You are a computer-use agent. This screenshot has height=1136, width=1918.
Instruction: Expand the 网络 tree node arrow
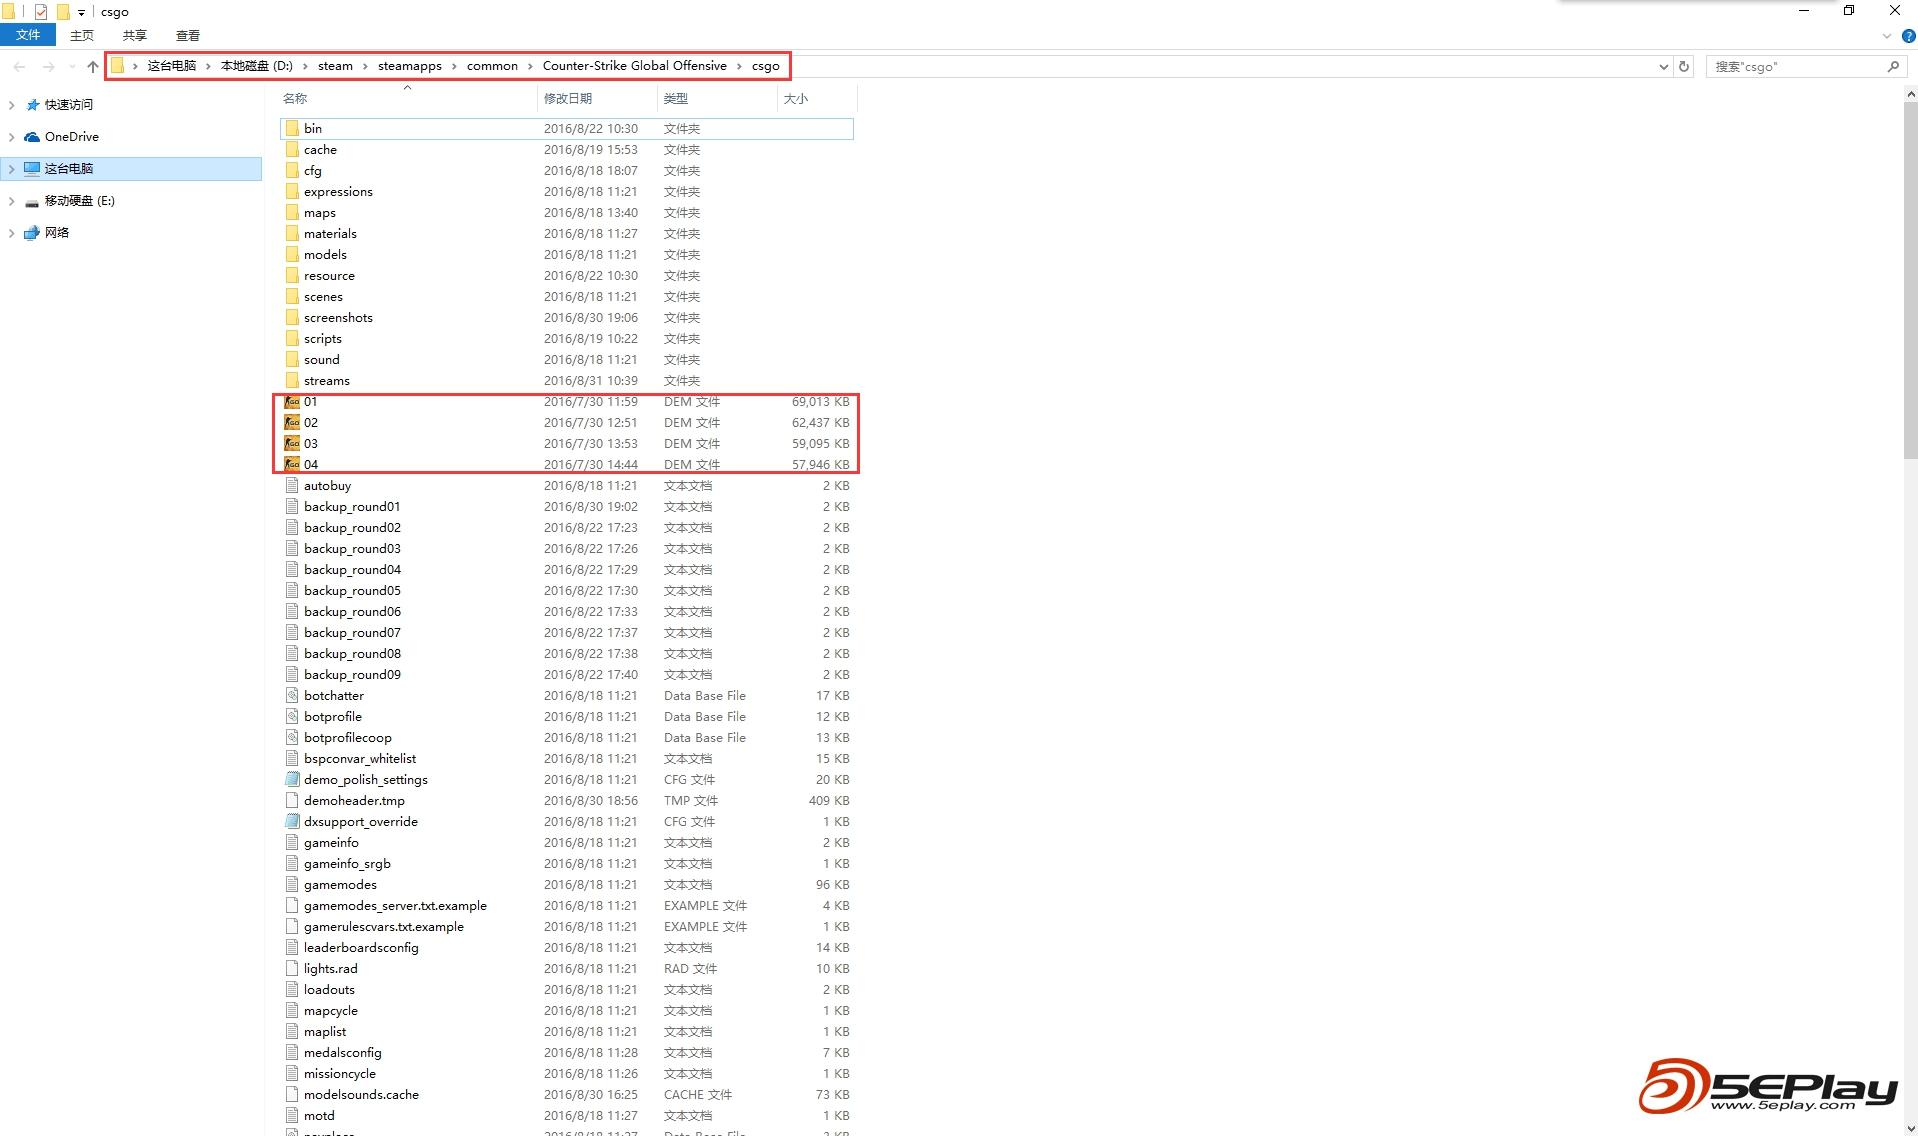(x=12, y=233)
